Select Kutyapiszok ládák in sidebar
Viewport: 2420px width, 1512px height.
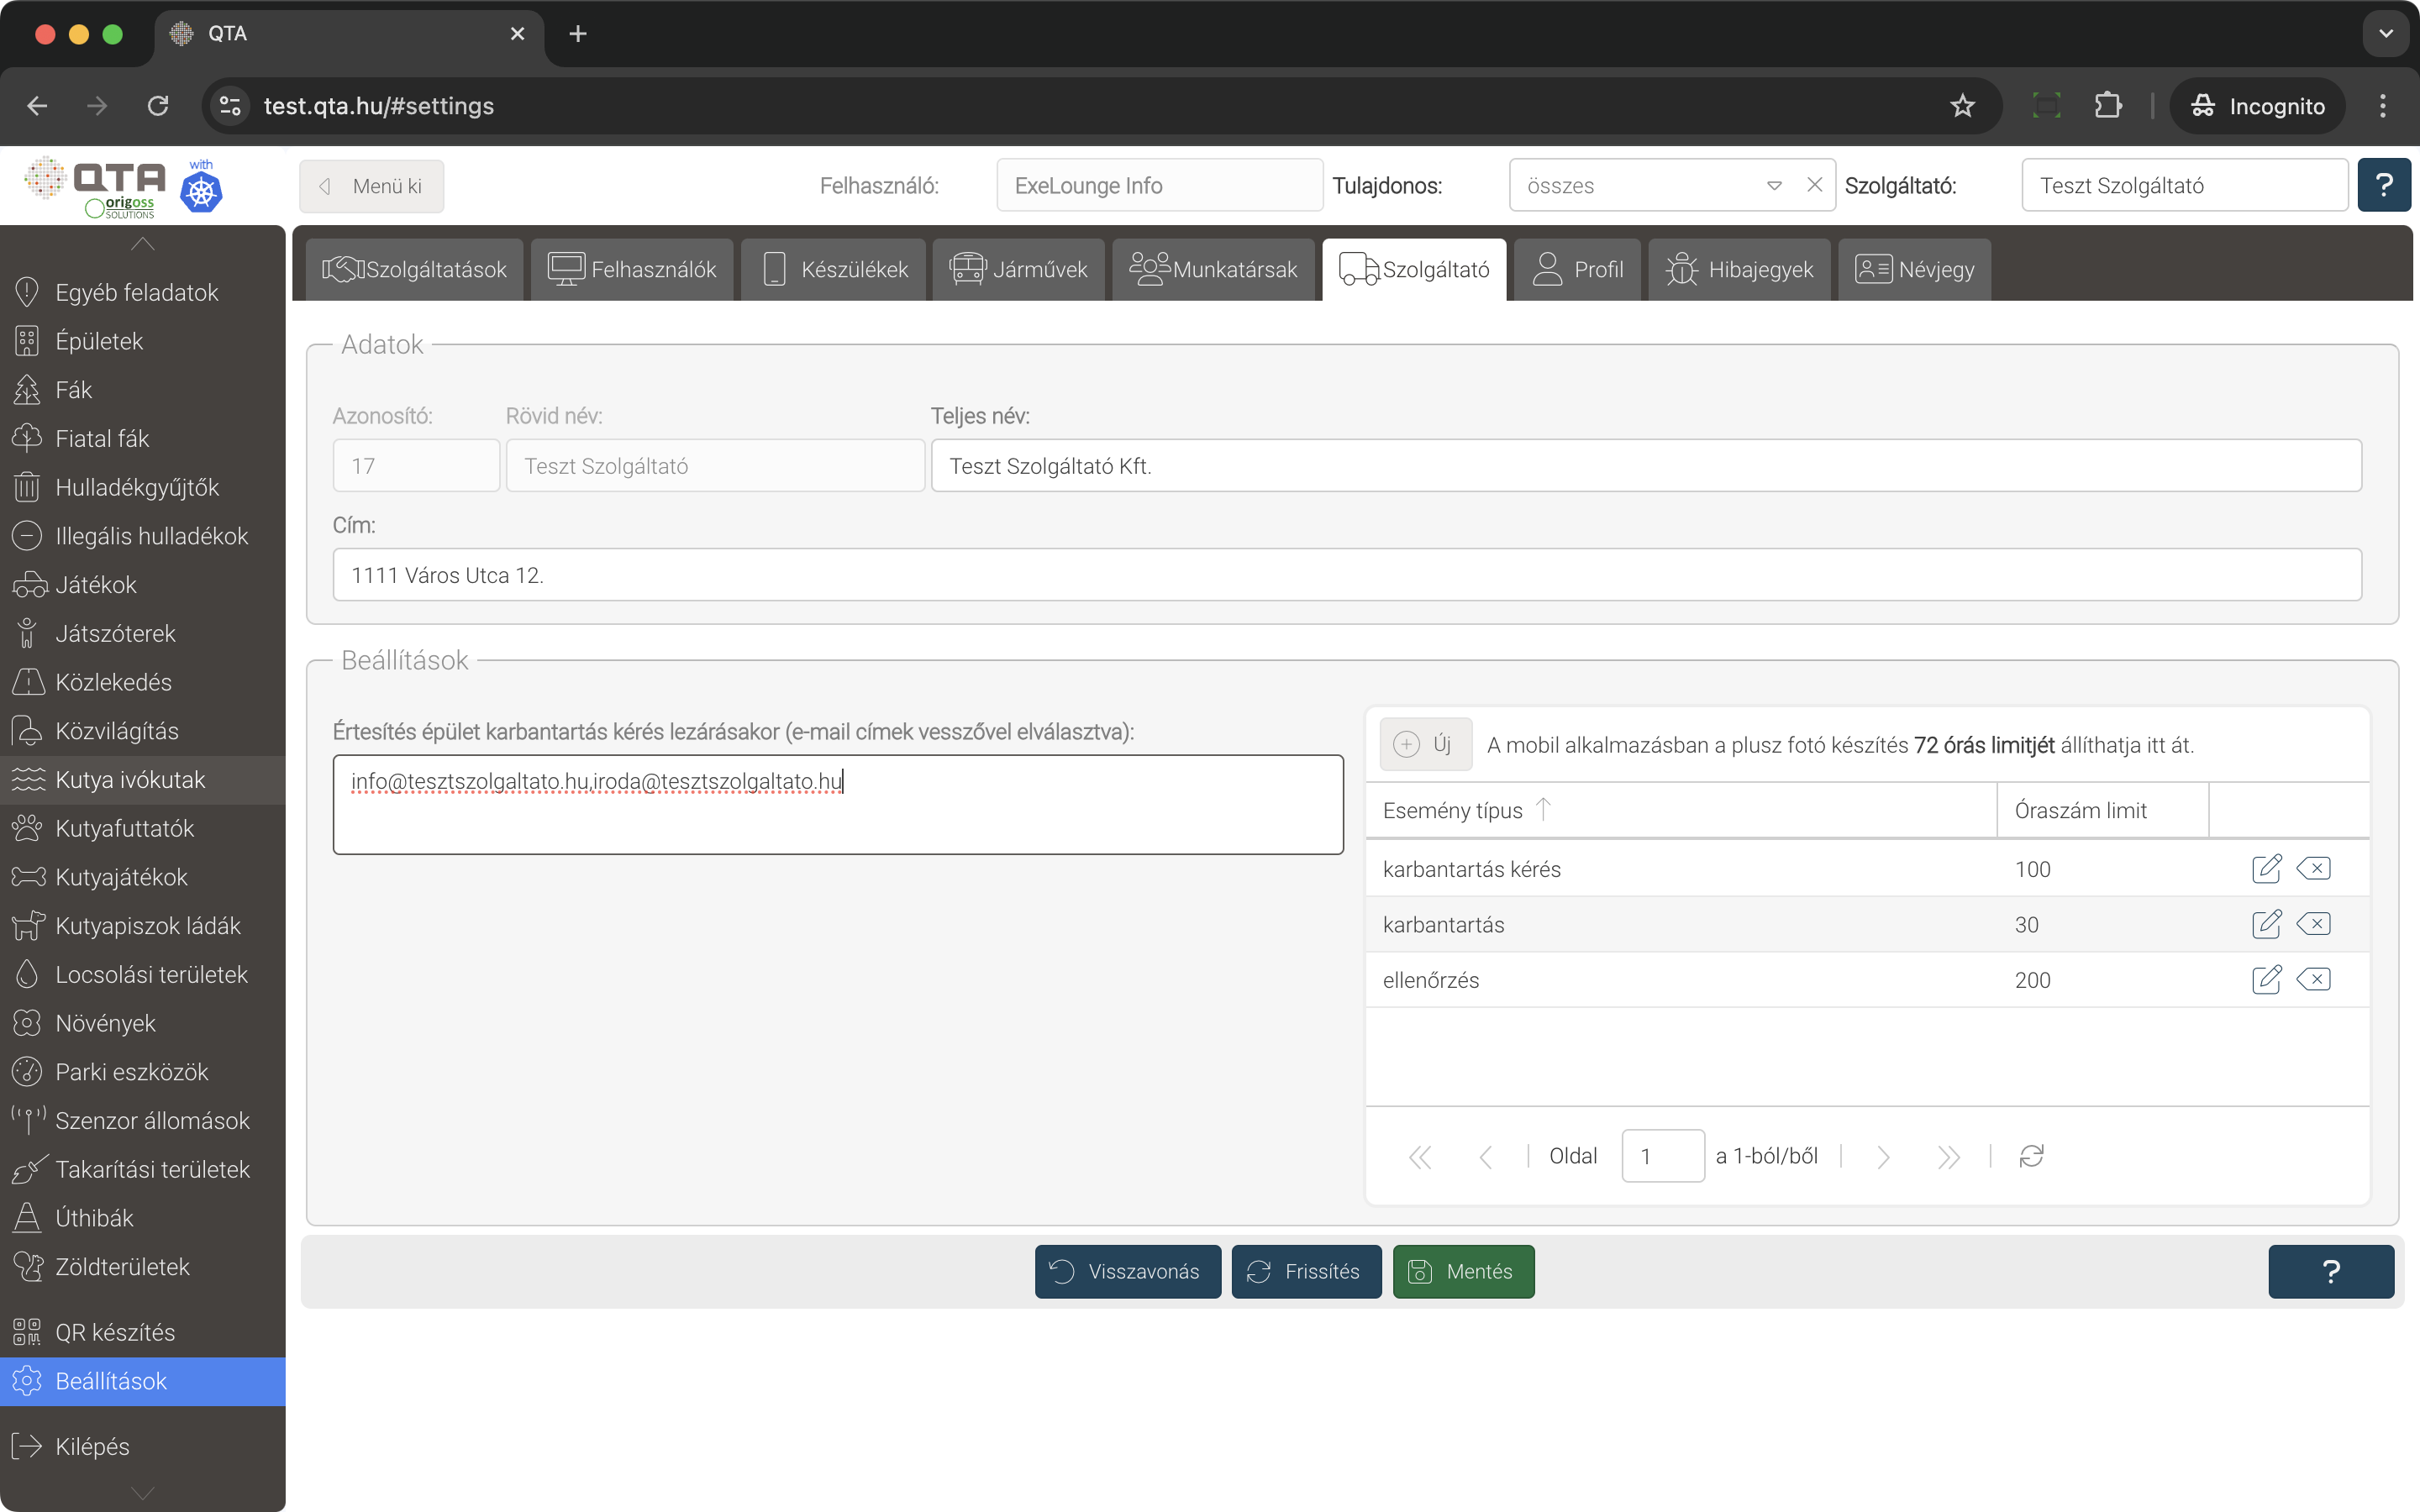pyautogui.click(x=142, y=926)
